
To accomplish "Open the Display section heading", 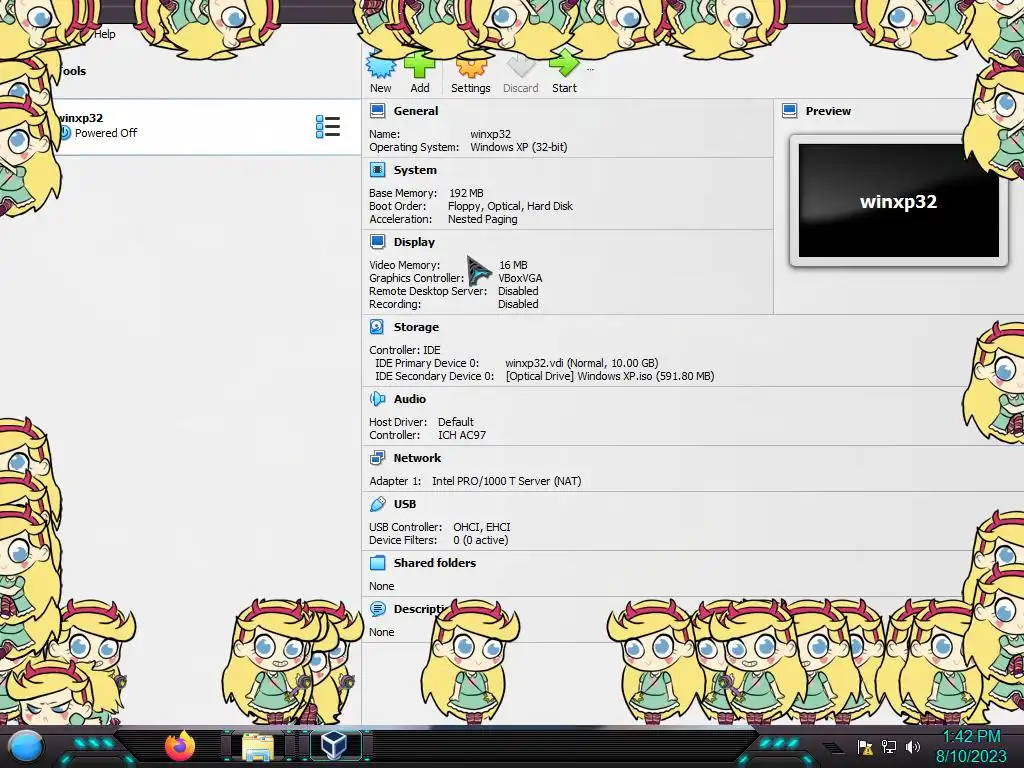I will click(414, 242).
